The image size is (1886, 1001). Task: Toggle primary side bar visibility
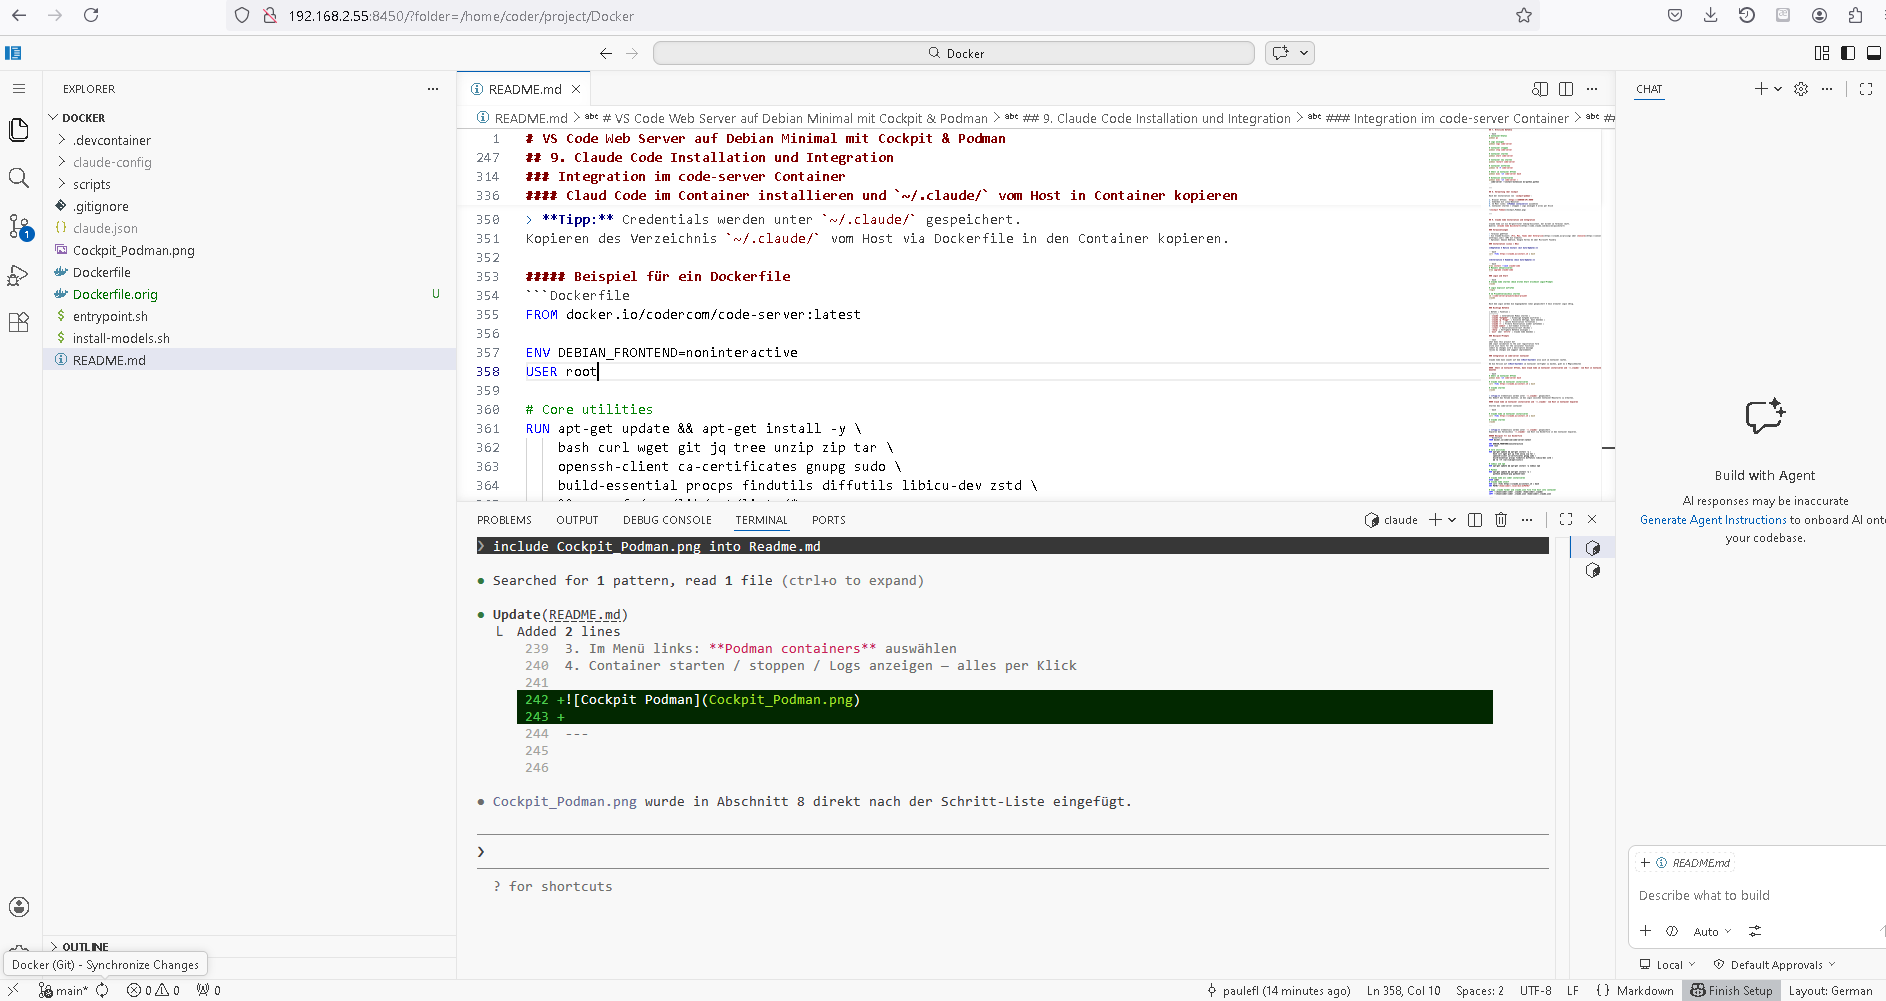pos(1848,53)
